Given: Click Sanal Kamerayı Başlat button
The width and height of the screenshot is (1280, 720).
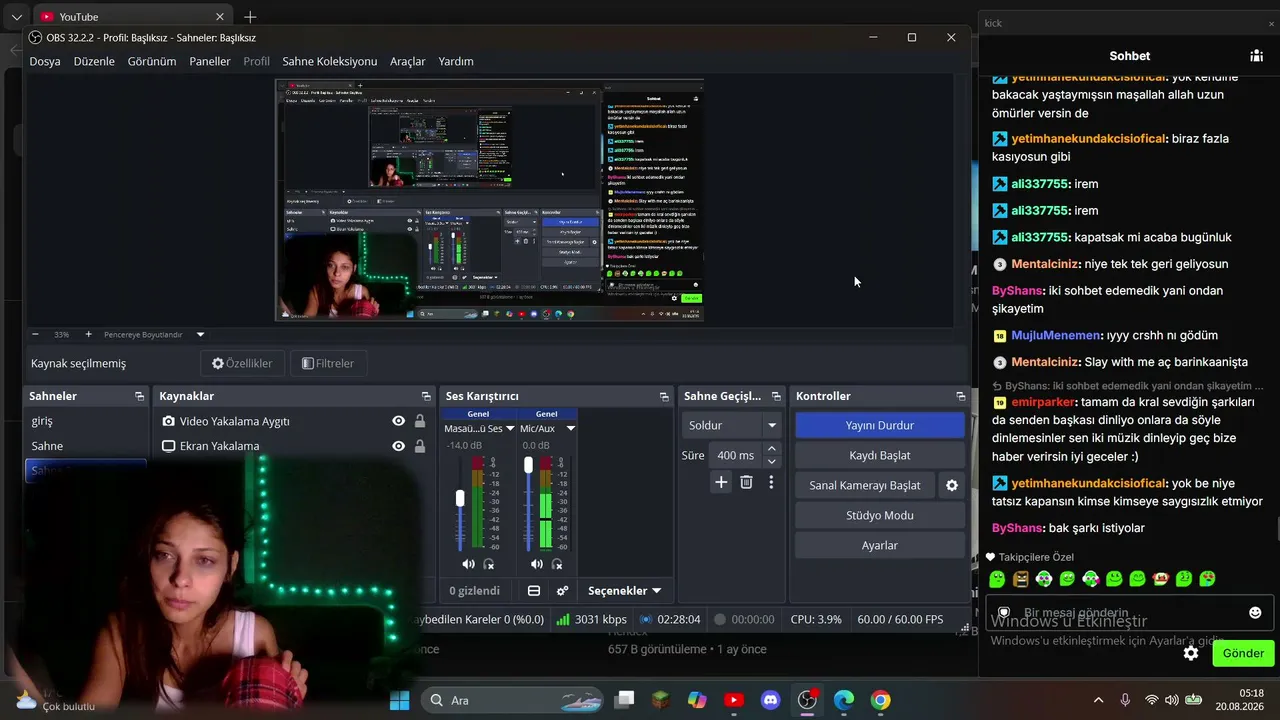Looking at the screenshot, I should pyautogui.click(x=865, y=485).
